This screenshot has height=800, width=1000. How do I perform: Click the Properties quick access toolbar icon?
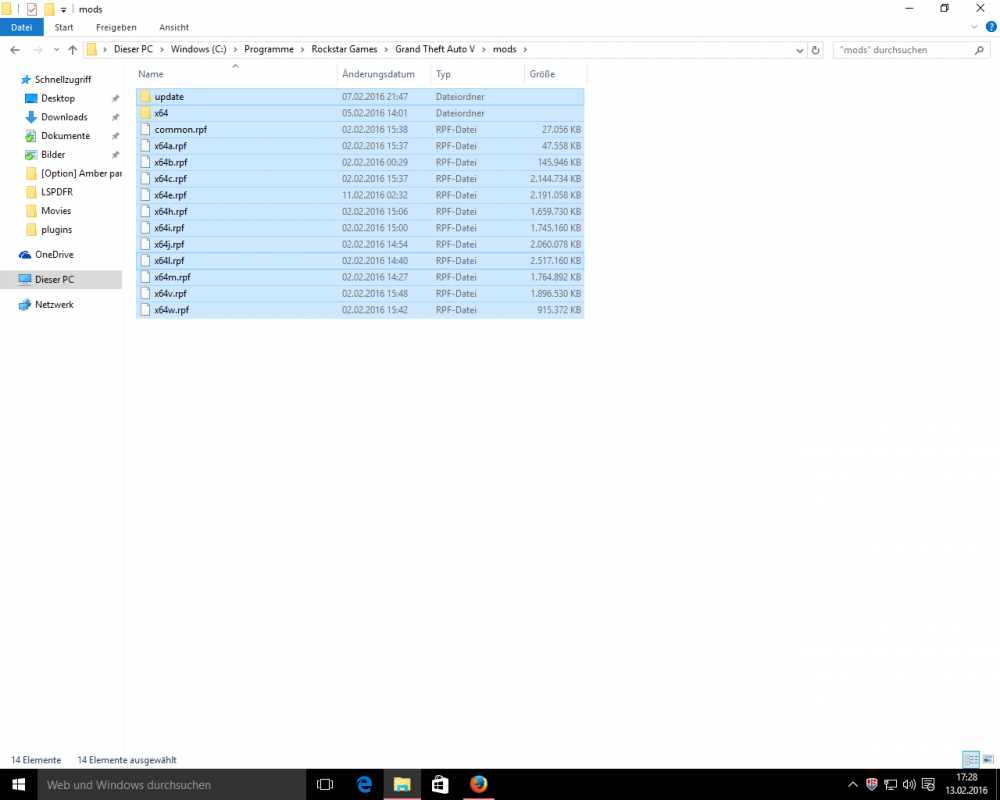pyautogui.click(x=32, y=9)
